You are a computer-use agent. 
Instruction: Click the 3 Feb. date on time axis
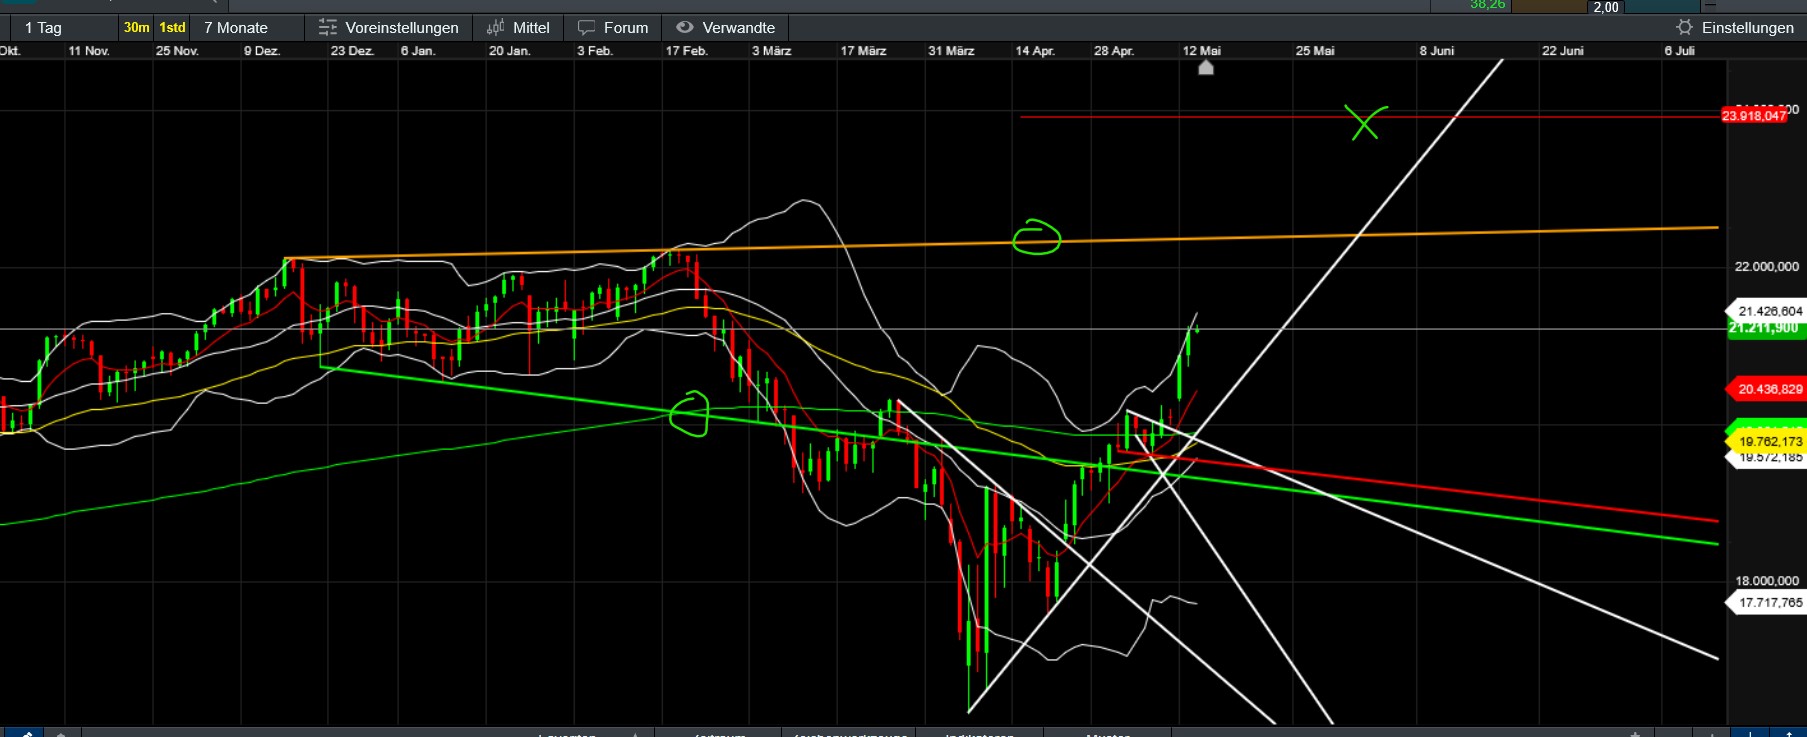[594, 51]
